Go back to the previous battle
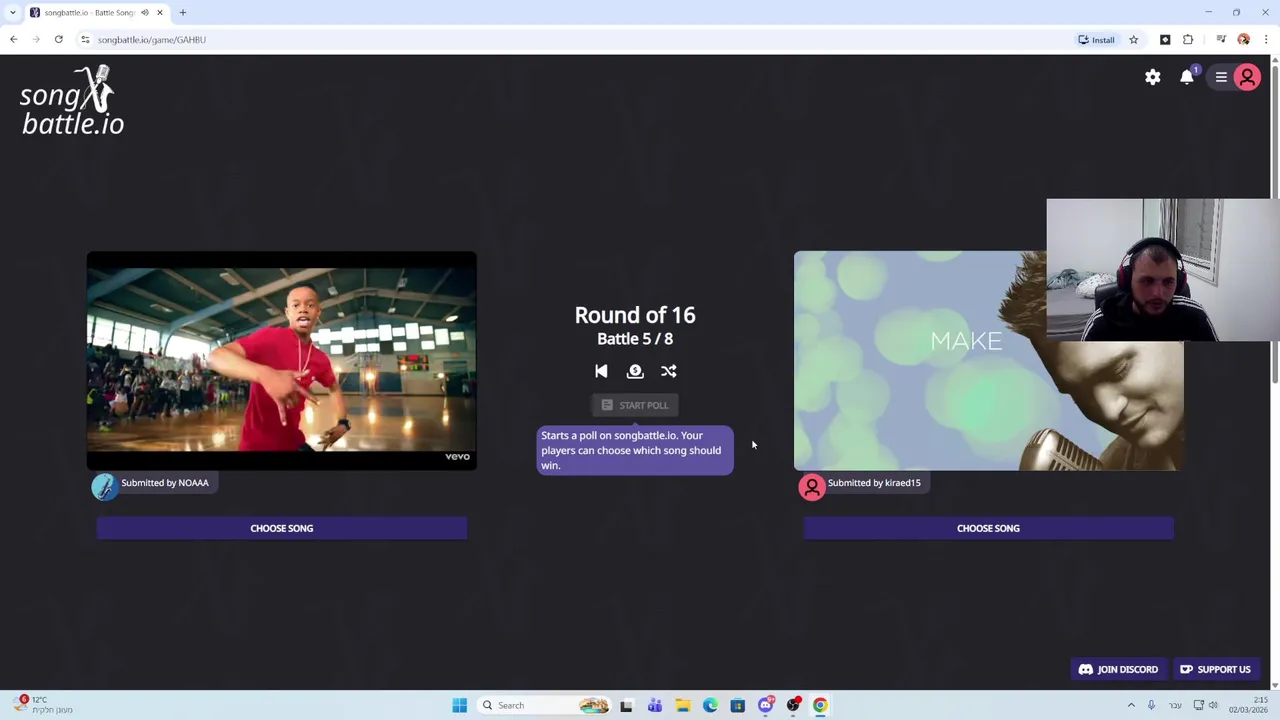 coord(601,371)
